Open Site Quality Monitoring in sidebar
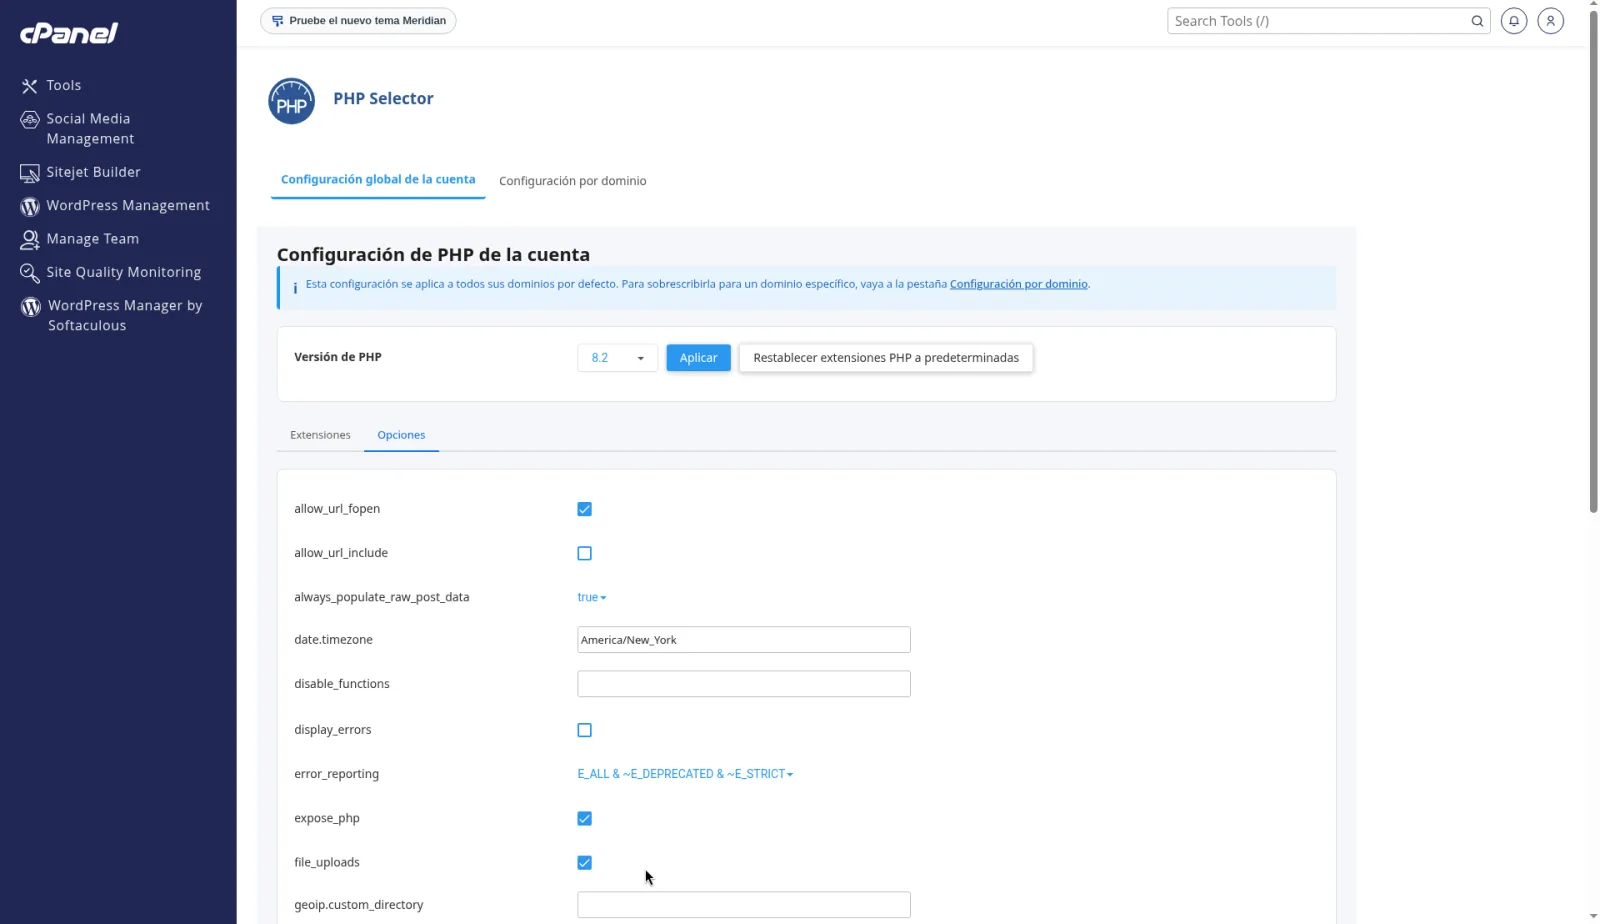The height and width of the screenshot is (924, 1600). click(x=124, y=272)
